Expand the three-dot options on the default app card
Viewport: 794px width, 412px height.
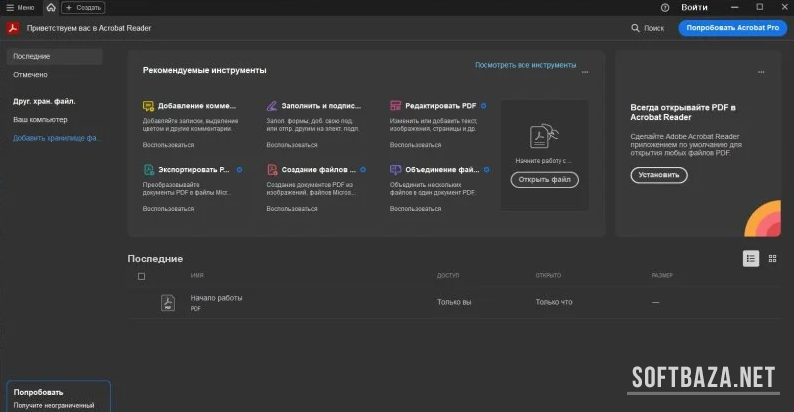coord(761,72)
